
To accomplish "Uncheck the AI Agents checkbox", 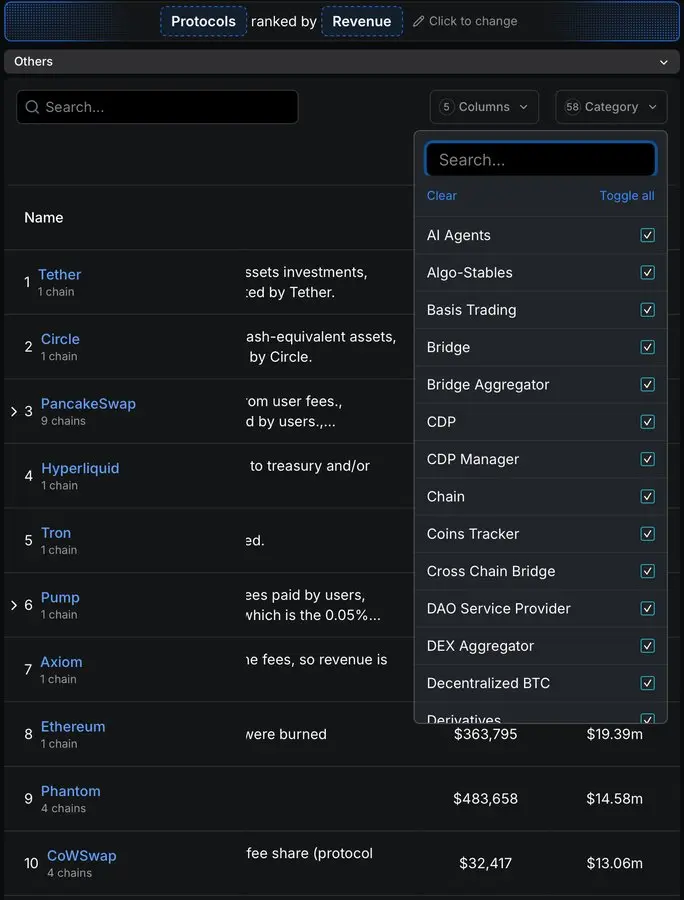I will click(x=647, y=236).
